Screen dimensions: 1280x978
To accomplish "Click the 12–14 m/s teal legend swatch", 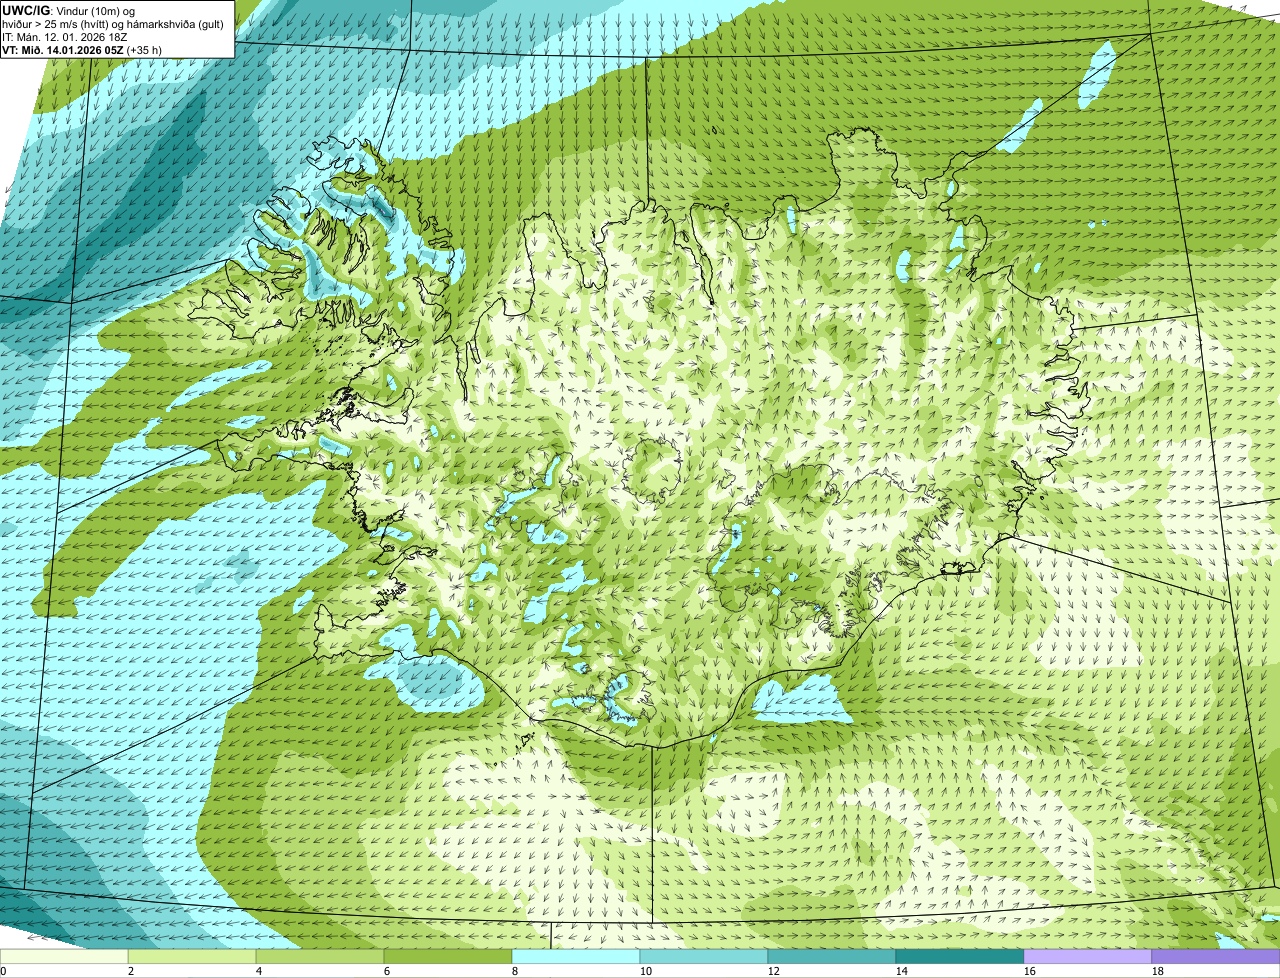I will click(x=832, y=956).
